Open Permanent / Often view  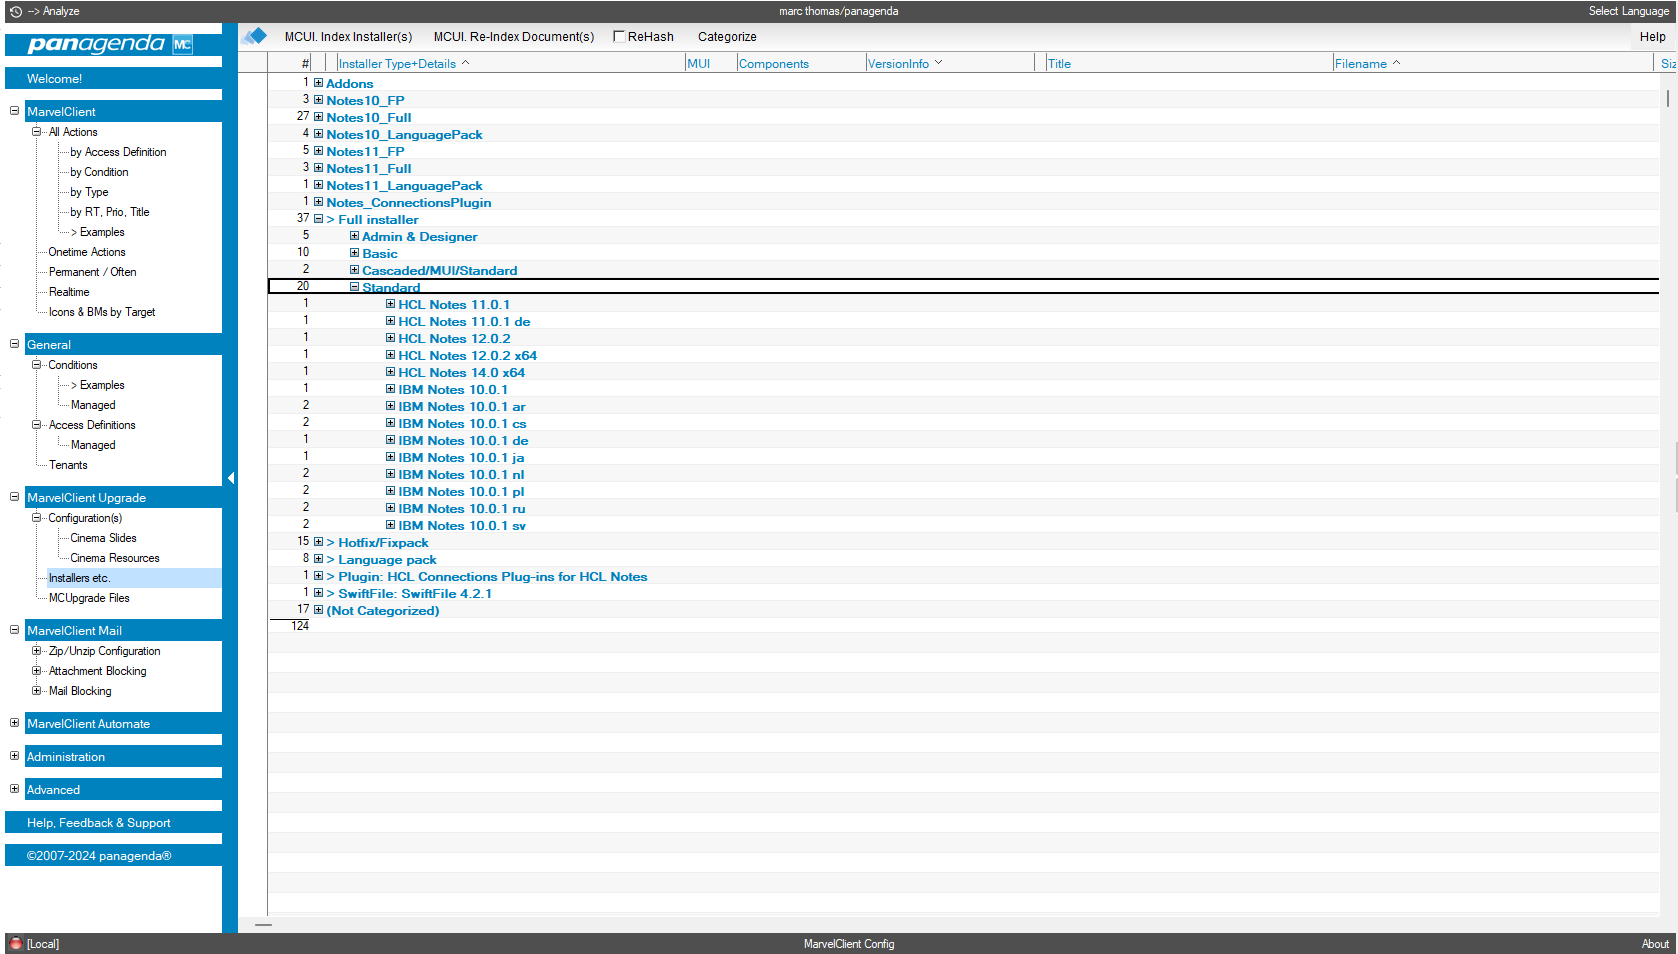coord(92,272)
